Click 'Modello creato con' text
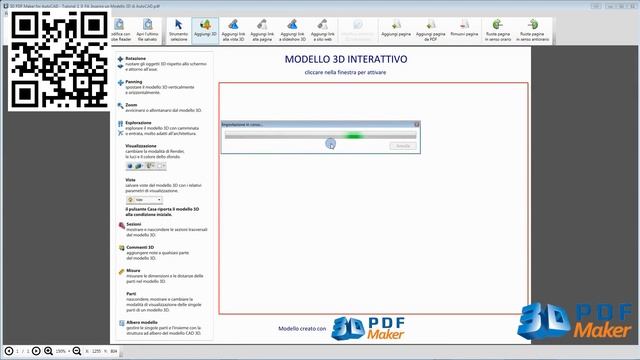The width and height of the screenshot is (640, 360). click(302, 328)
